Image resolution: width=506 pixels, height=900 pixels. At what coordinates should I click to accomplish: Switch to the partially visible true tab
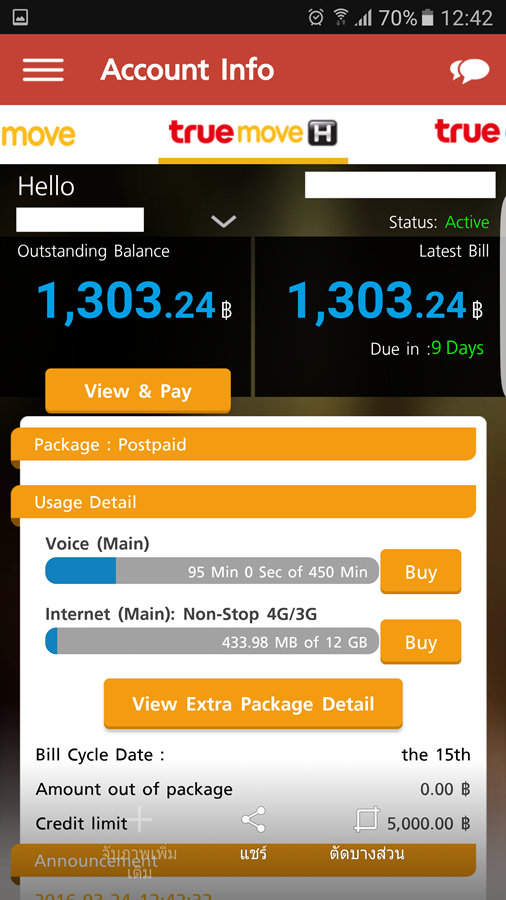click(469, 132)
